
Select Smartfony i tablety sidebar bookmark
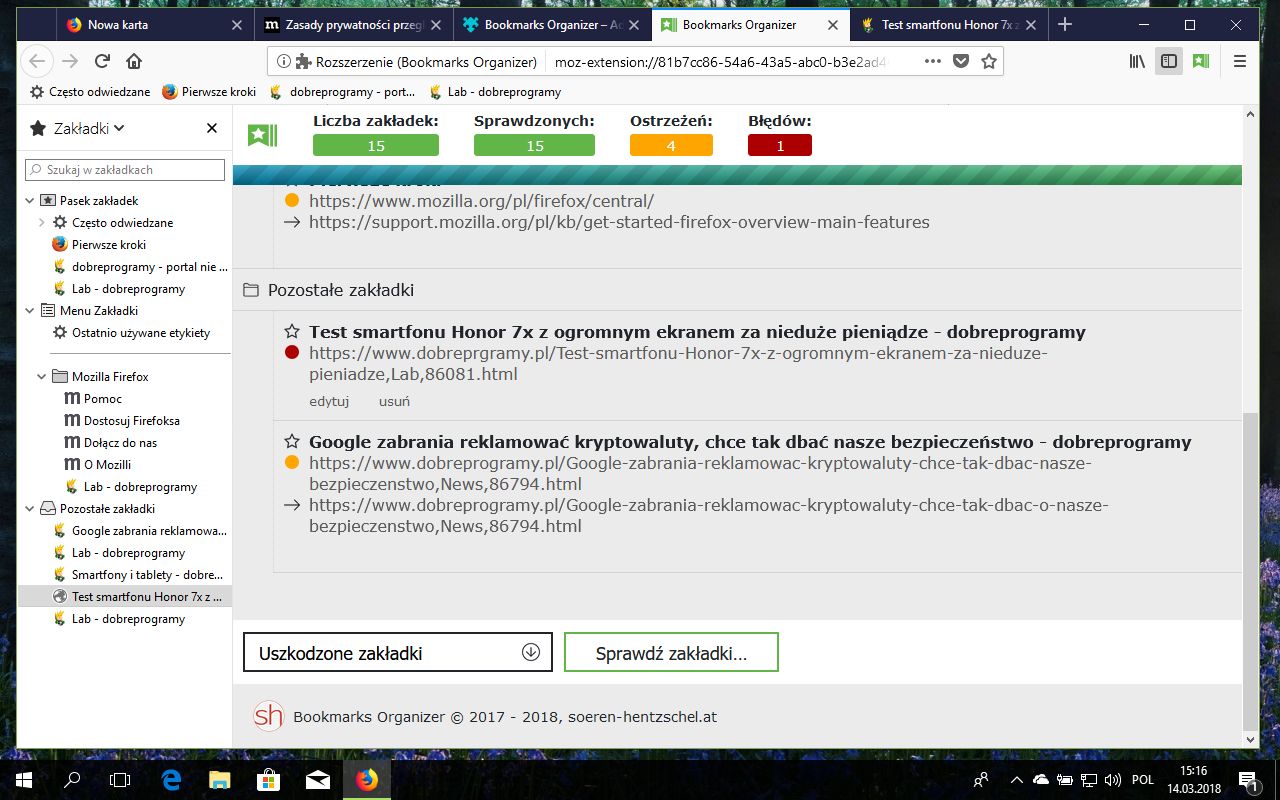tap(140, 574)
